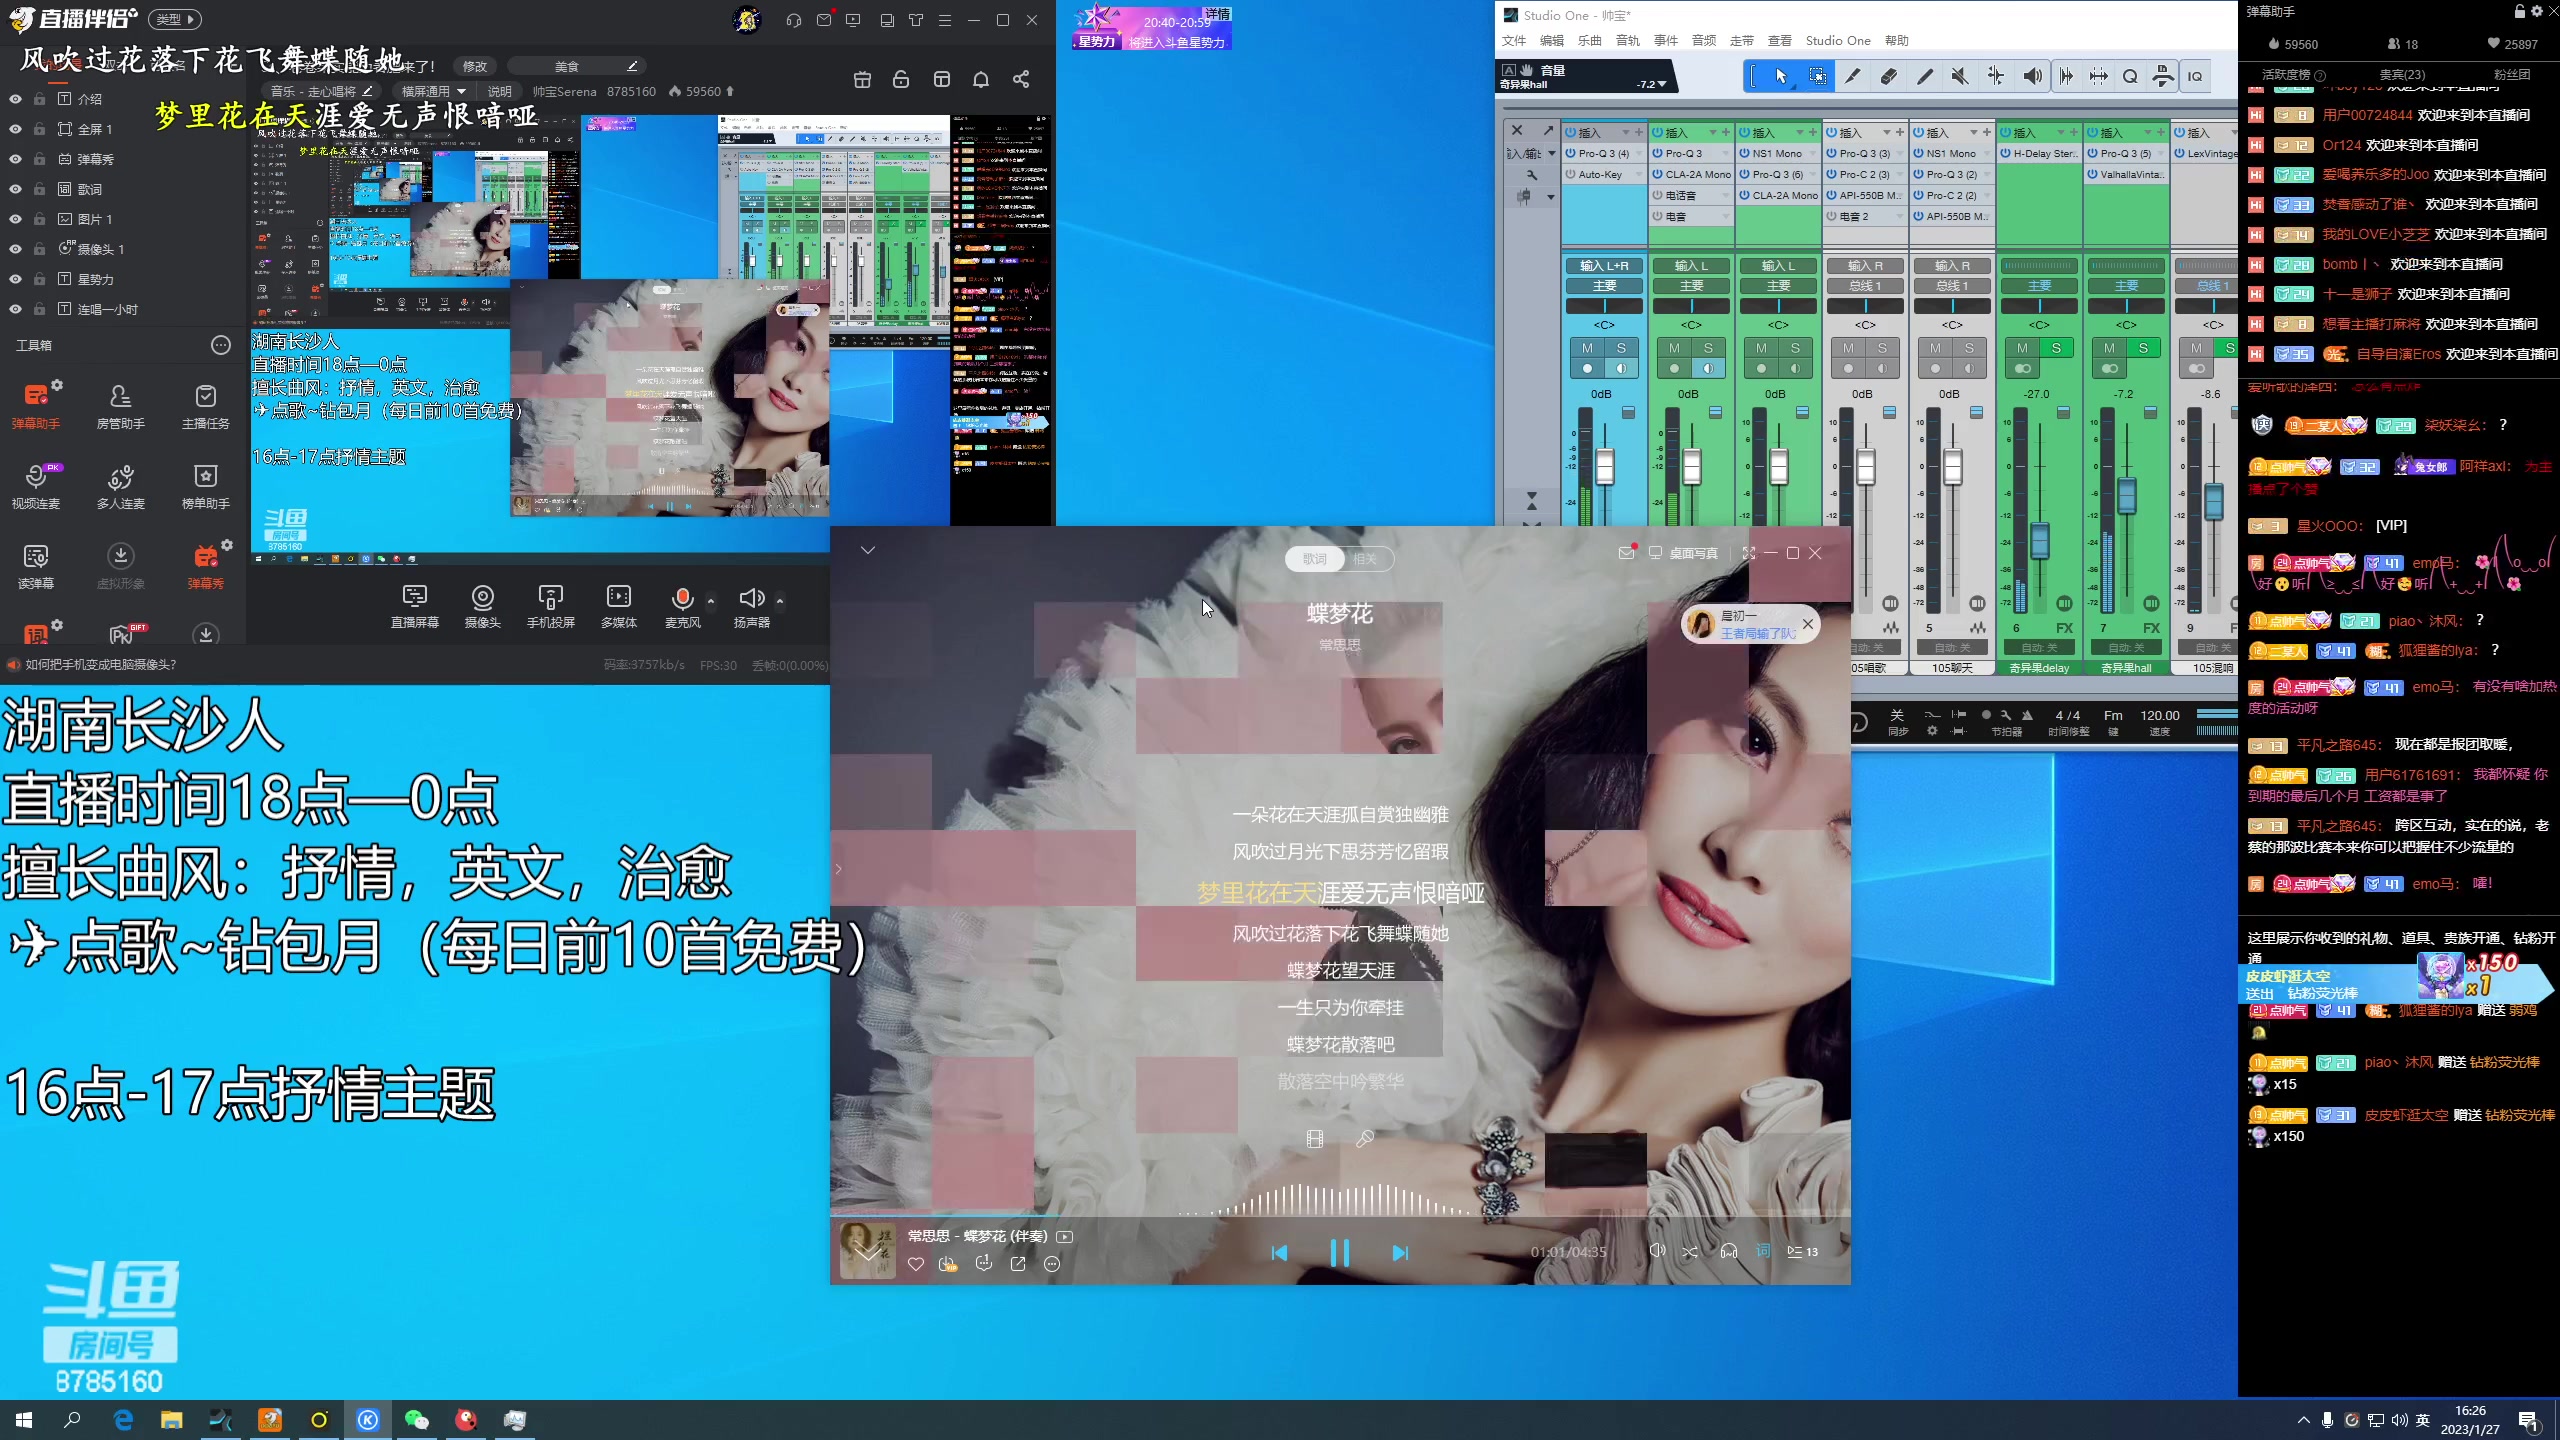Toggle the 麦克风 microphone on or off
The image size is (2560, 1440).
682,607
